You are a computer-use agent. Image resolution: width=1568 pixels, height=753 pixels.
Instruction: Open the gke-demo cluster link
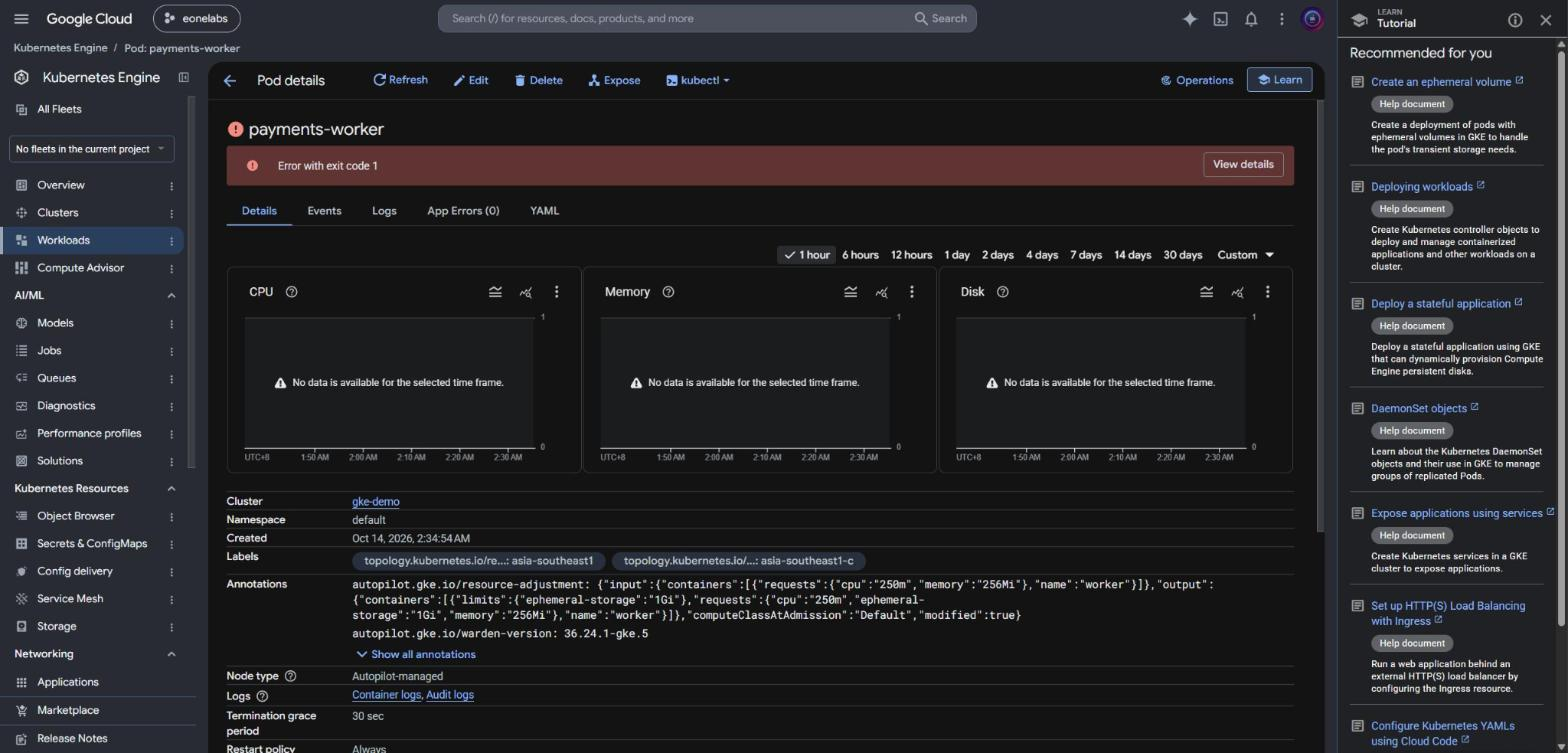(x=376, y=502)
